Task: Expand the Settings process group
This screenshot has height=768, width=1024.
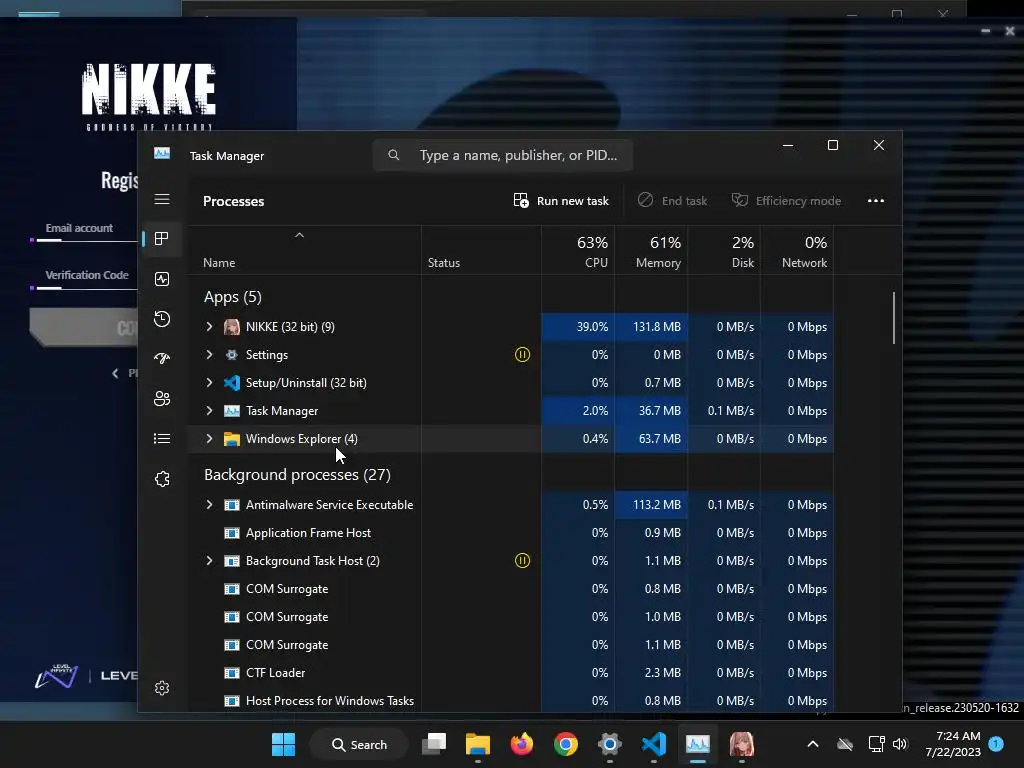Action: tap(209, 355)
